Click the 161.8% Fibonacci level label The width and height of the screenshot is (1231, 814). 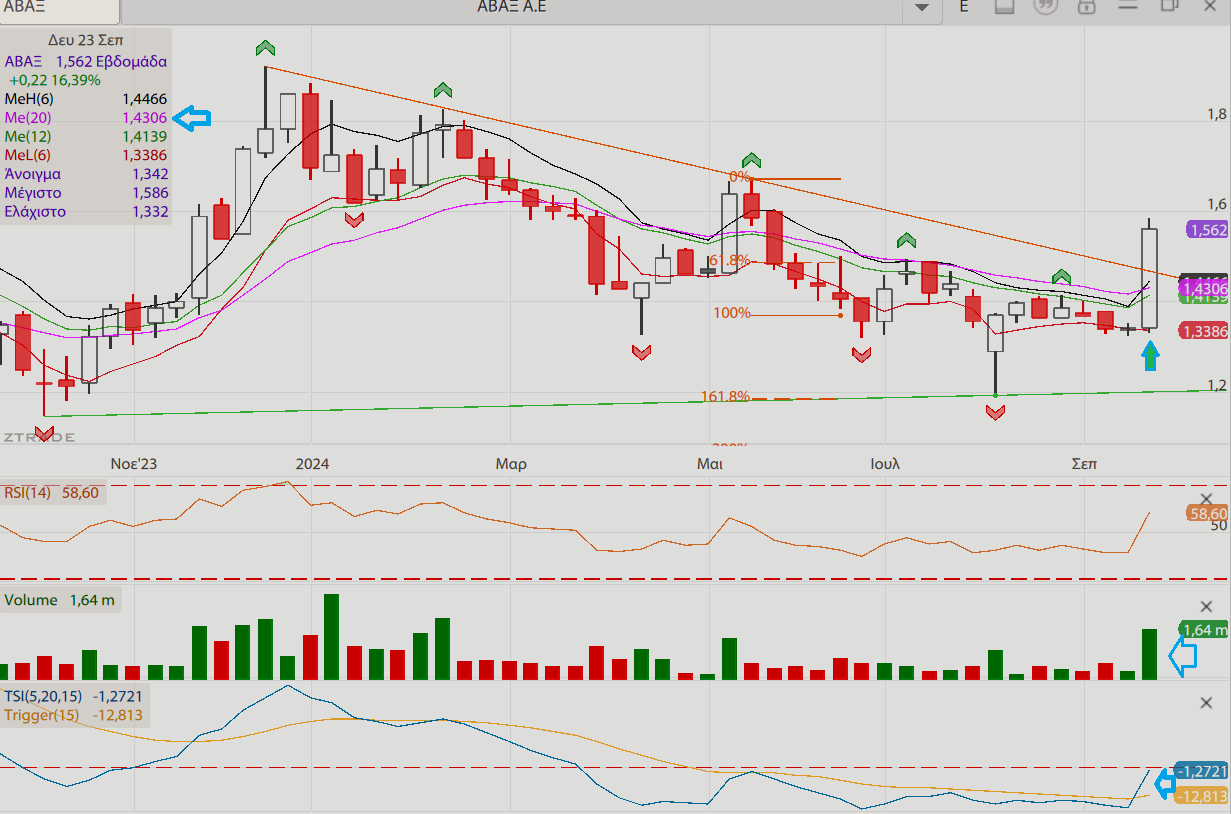click(725, 396)
